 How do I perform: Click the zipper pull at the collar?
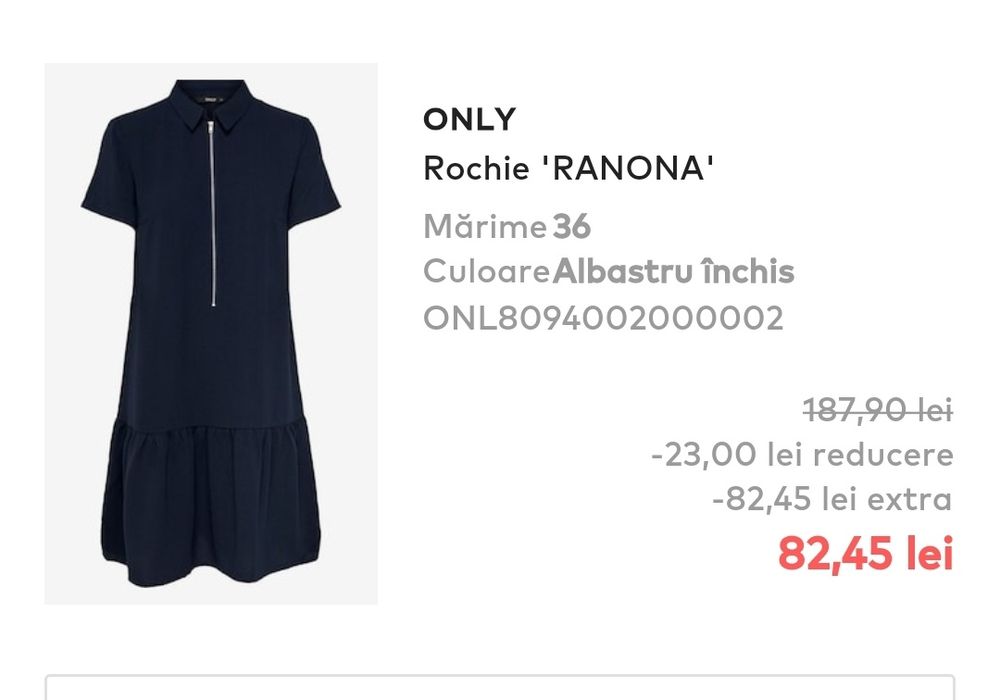pyautogui.click(x=211, y=126)
